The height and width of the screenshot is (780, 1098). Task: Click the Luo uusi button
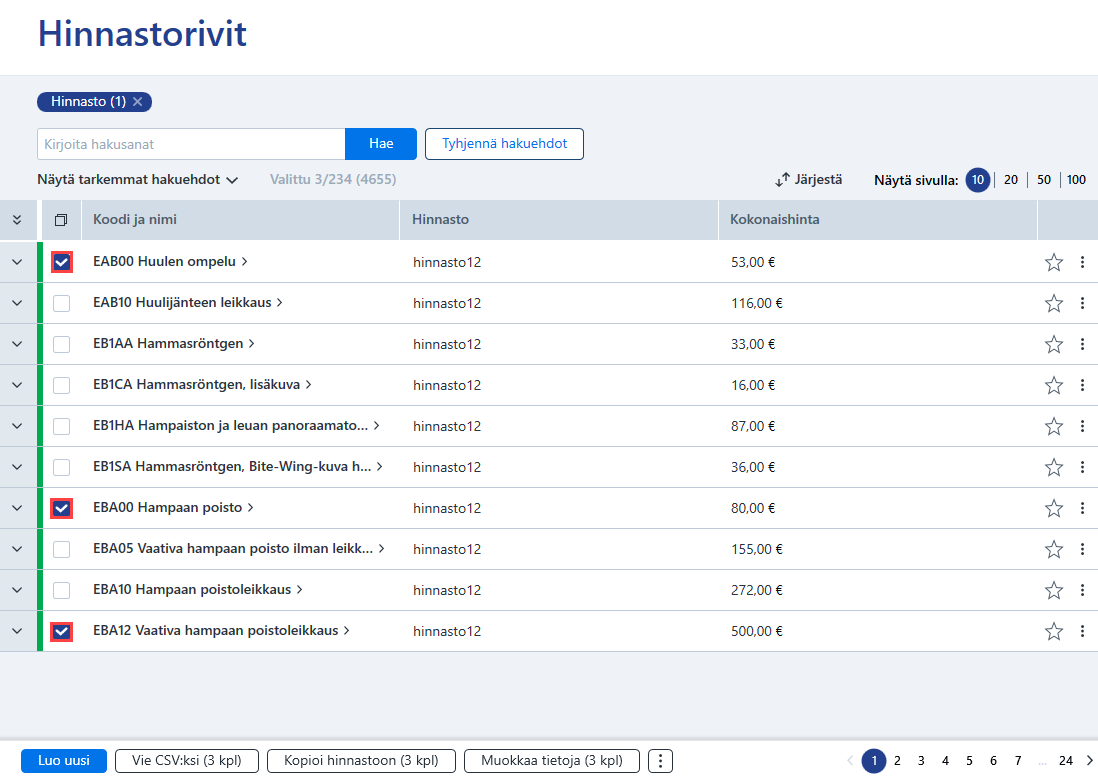click(64, 761)
